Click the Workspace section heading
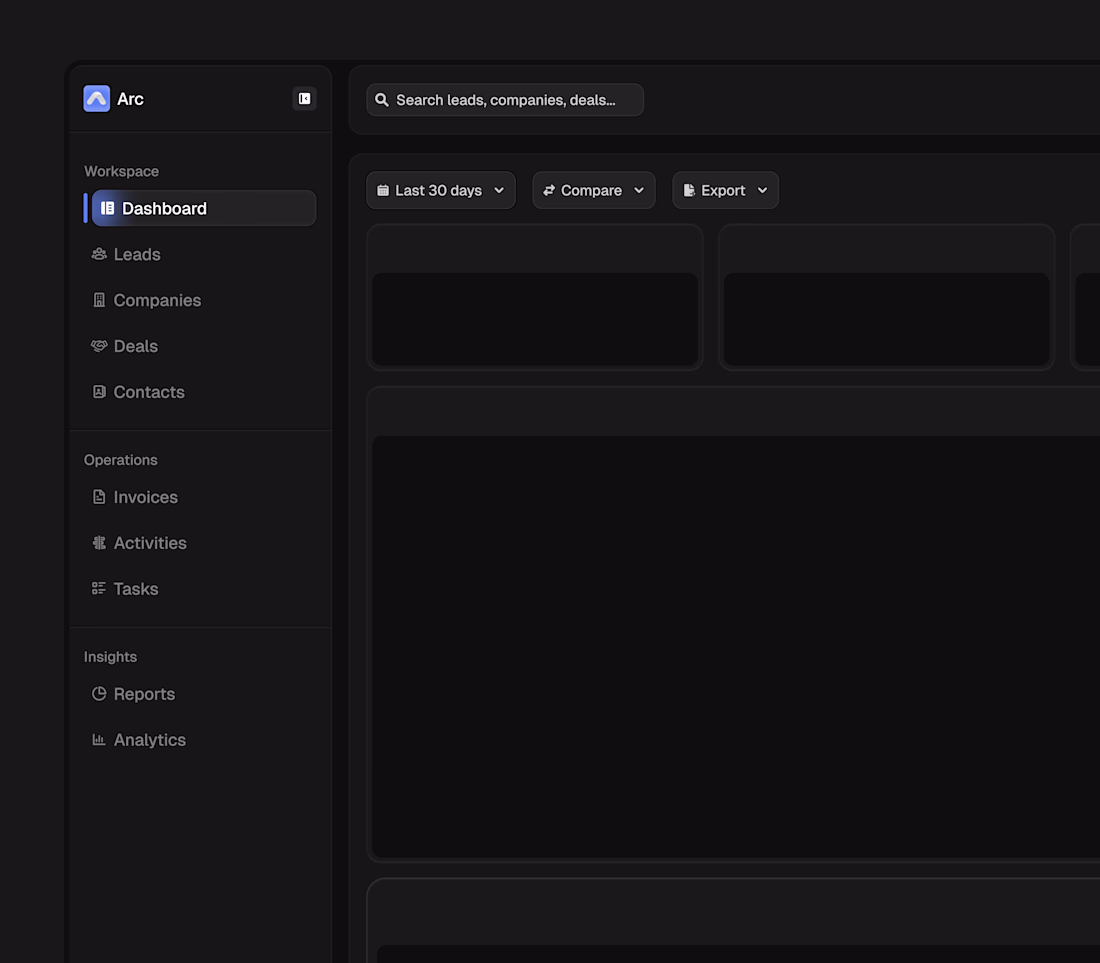 [121, 171]
